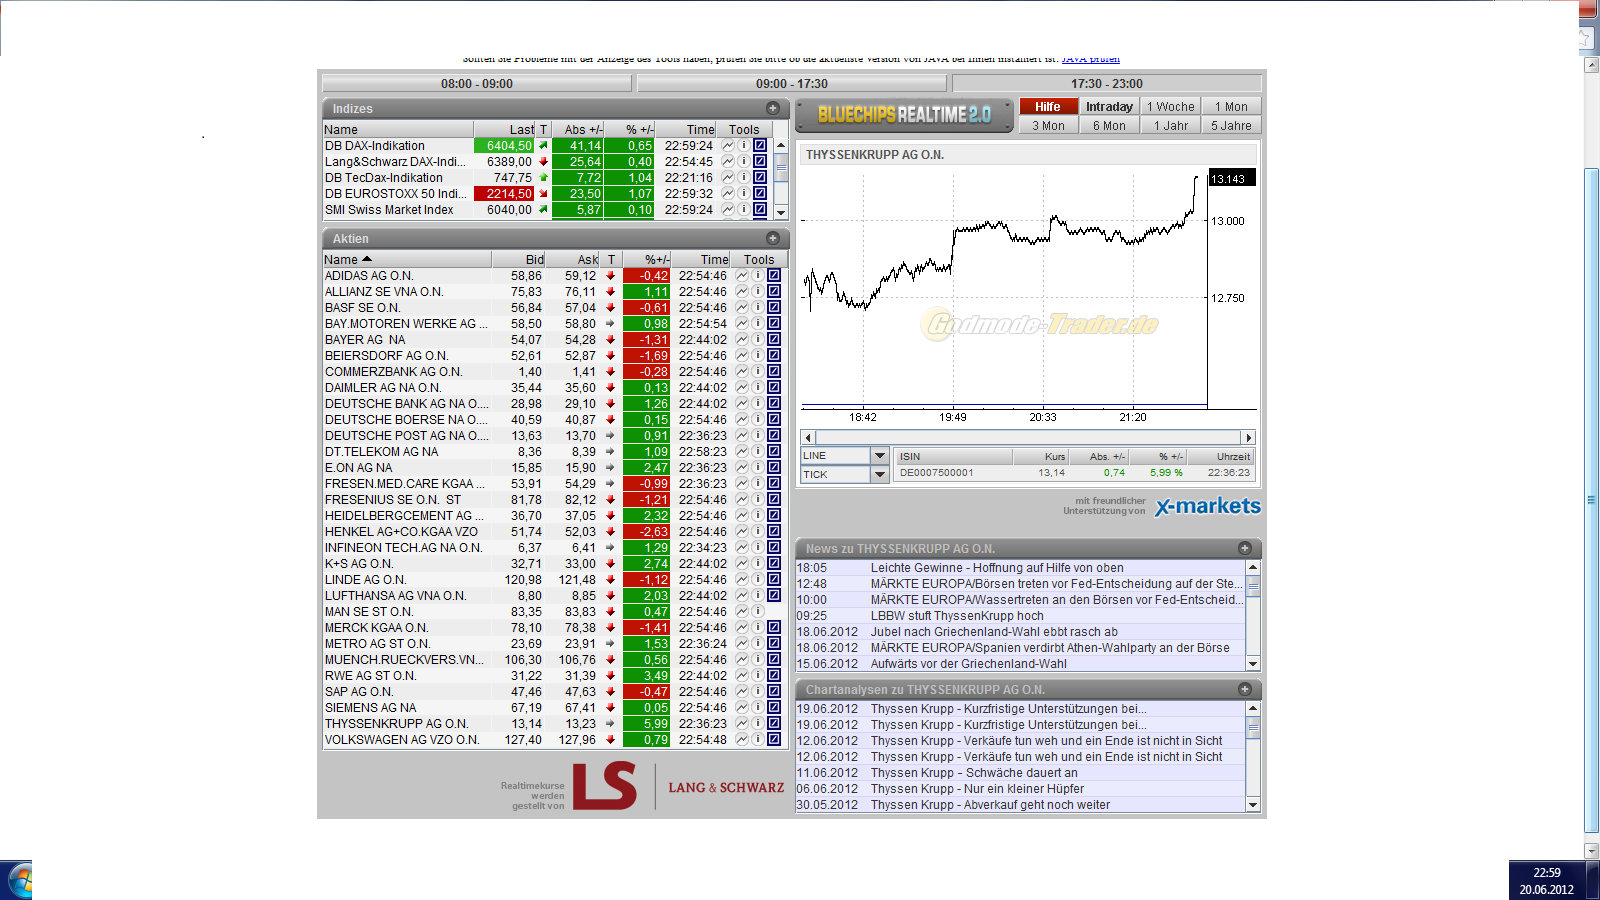Click News list scroll down arrow
This screenshot has height=900, width=1600.
[1253, 664]
